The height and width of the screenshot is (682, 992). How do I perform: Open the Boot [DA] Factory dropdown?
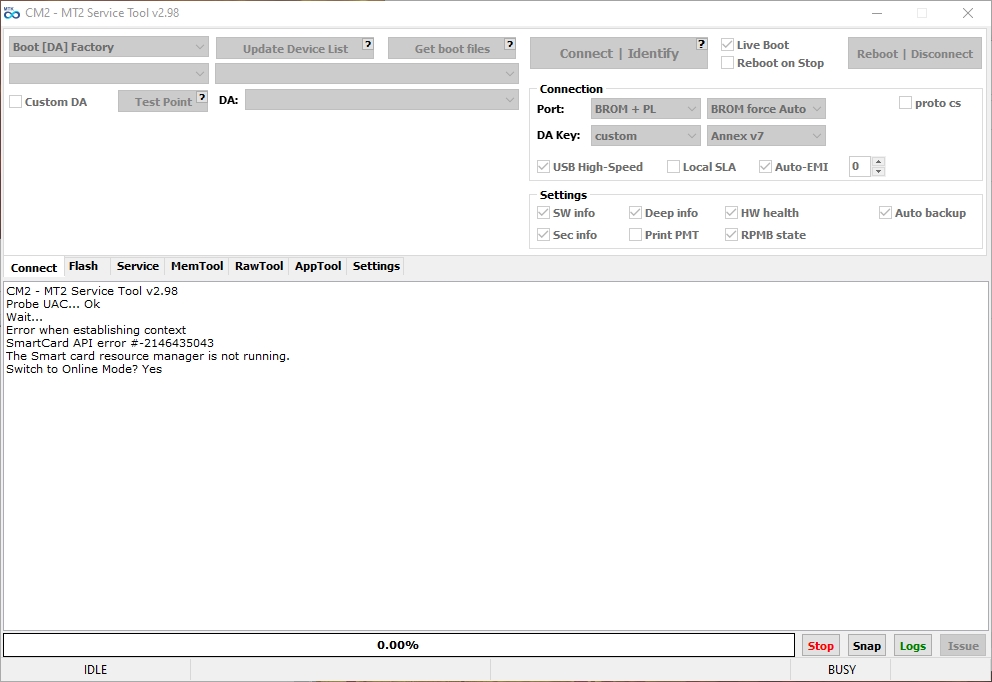tap(108, 47)
